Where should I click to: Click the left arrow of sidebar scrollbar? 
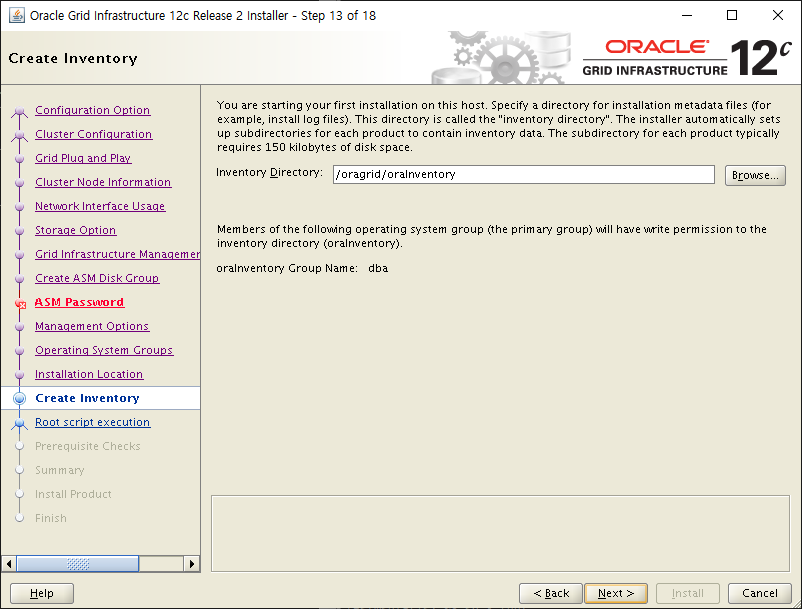click(x=9, y=564)
